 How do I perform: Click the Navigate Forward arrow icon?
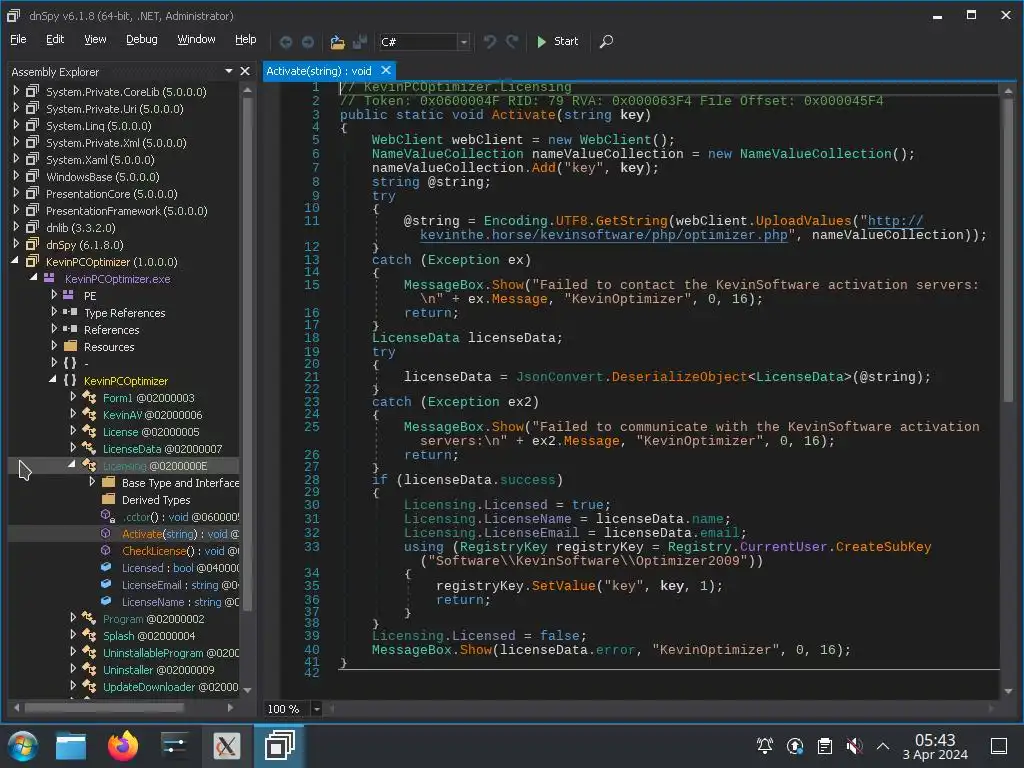click(308, 42)
